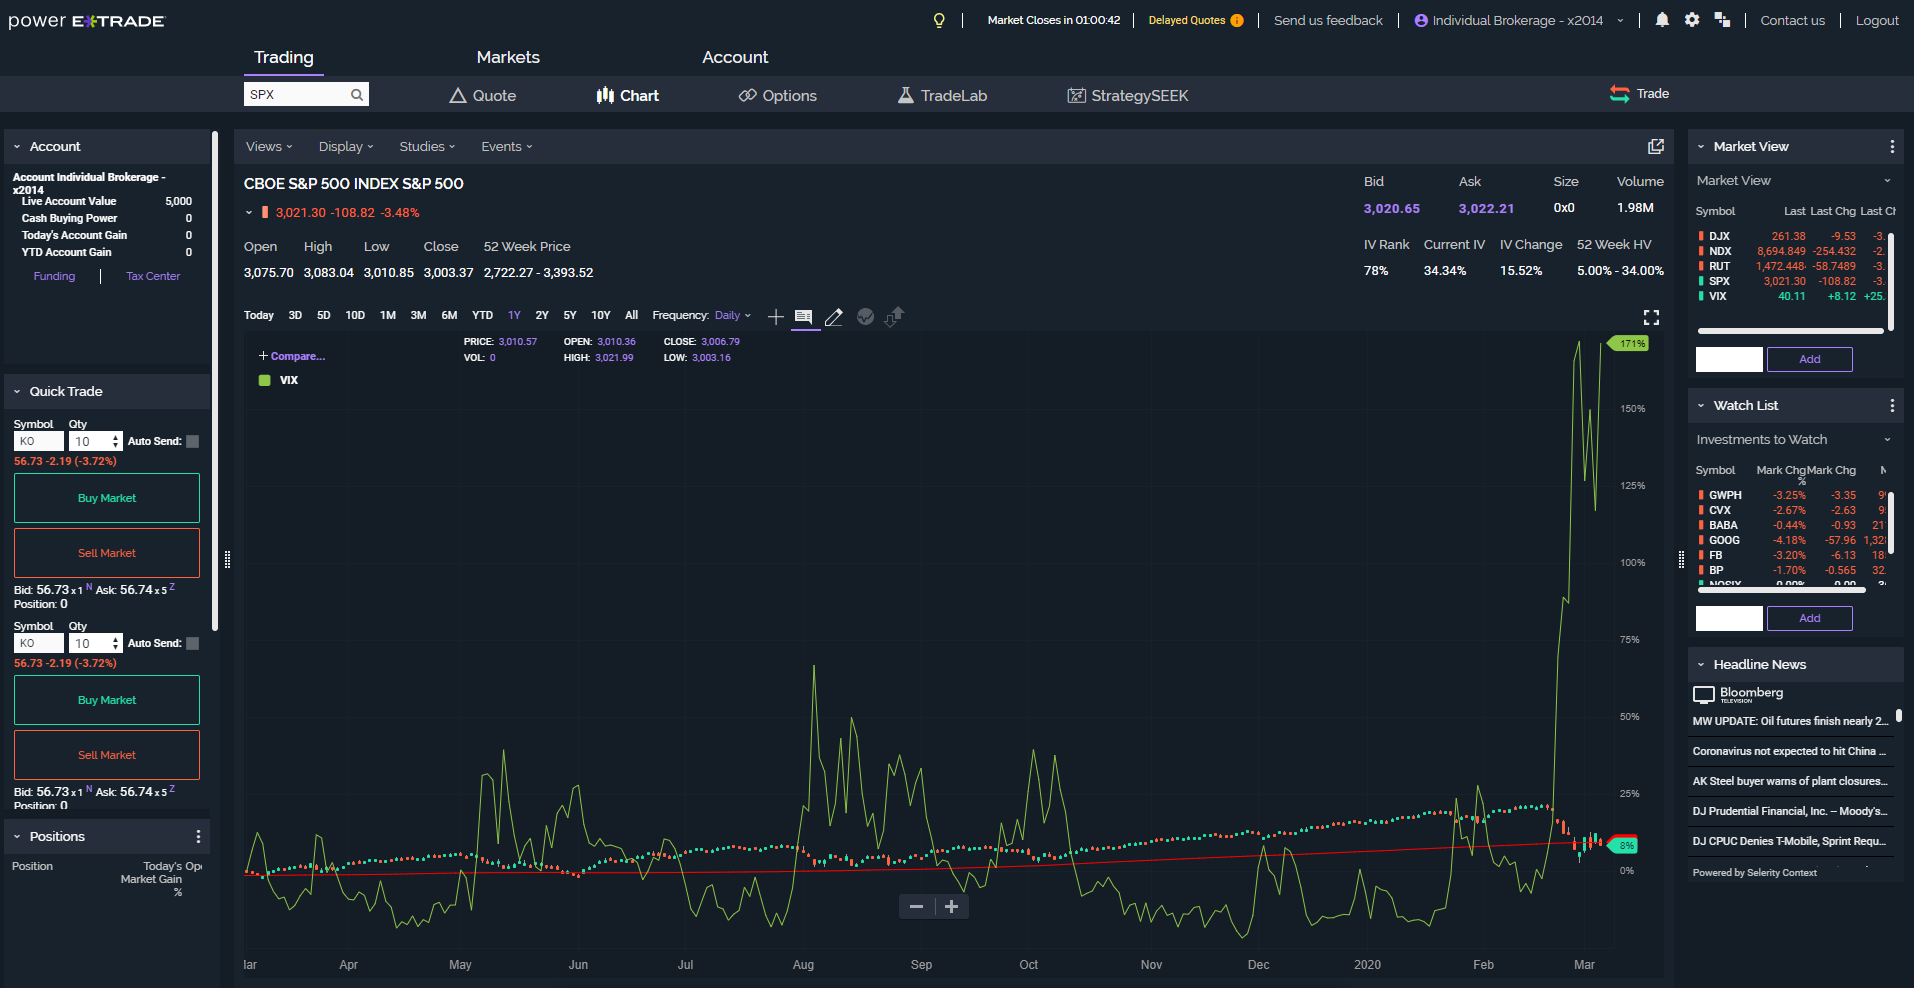The height and width of the screenshot is (988, 1914).
Task: Open TradeLab flask tab
Action: (x=942, y=96)
